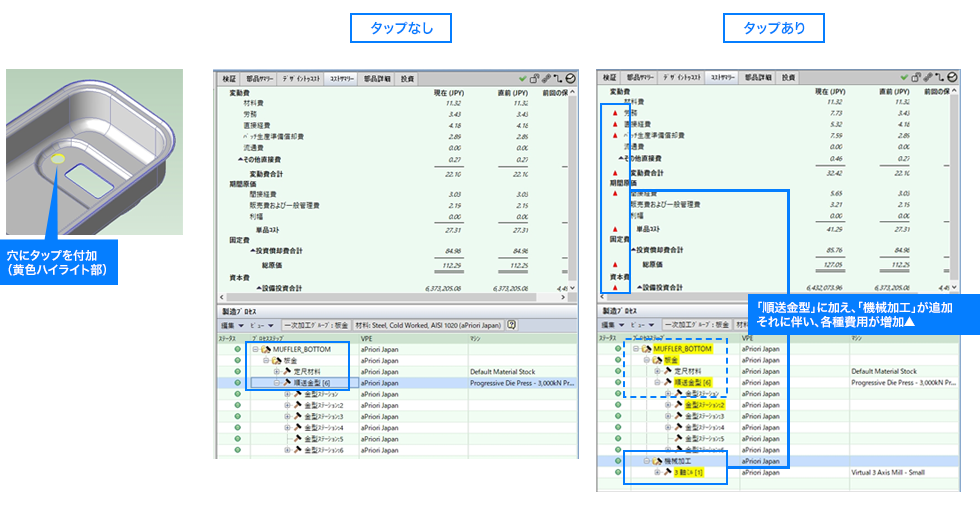Switch to the 検証 tab in left panel
This screenshot has width=980, height=516.
click(229, 77)
